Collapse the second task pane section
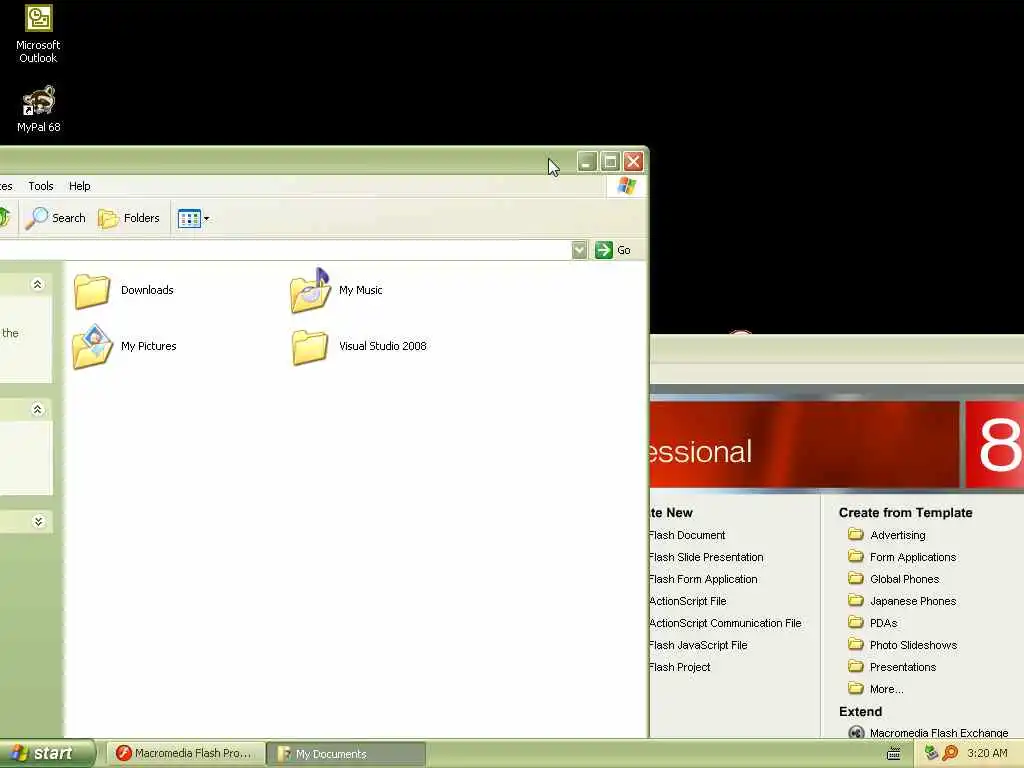 [37, 409]
